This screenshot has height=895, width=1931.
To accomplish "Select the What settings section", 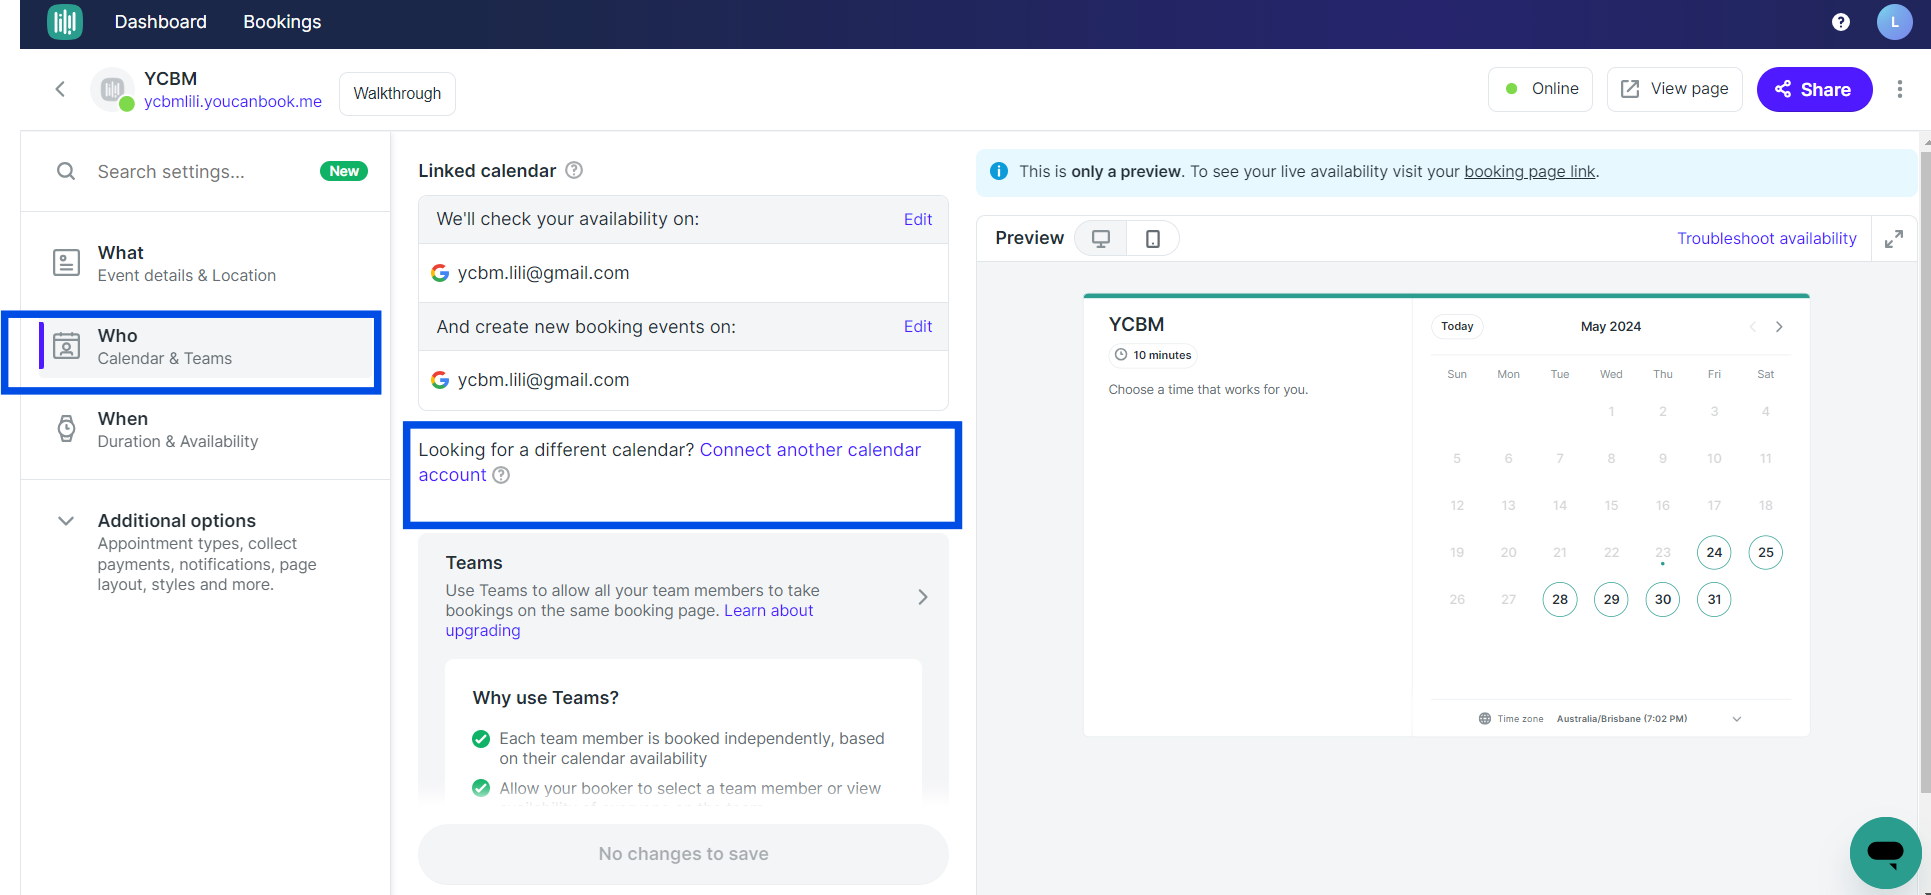I will point(205,263).
